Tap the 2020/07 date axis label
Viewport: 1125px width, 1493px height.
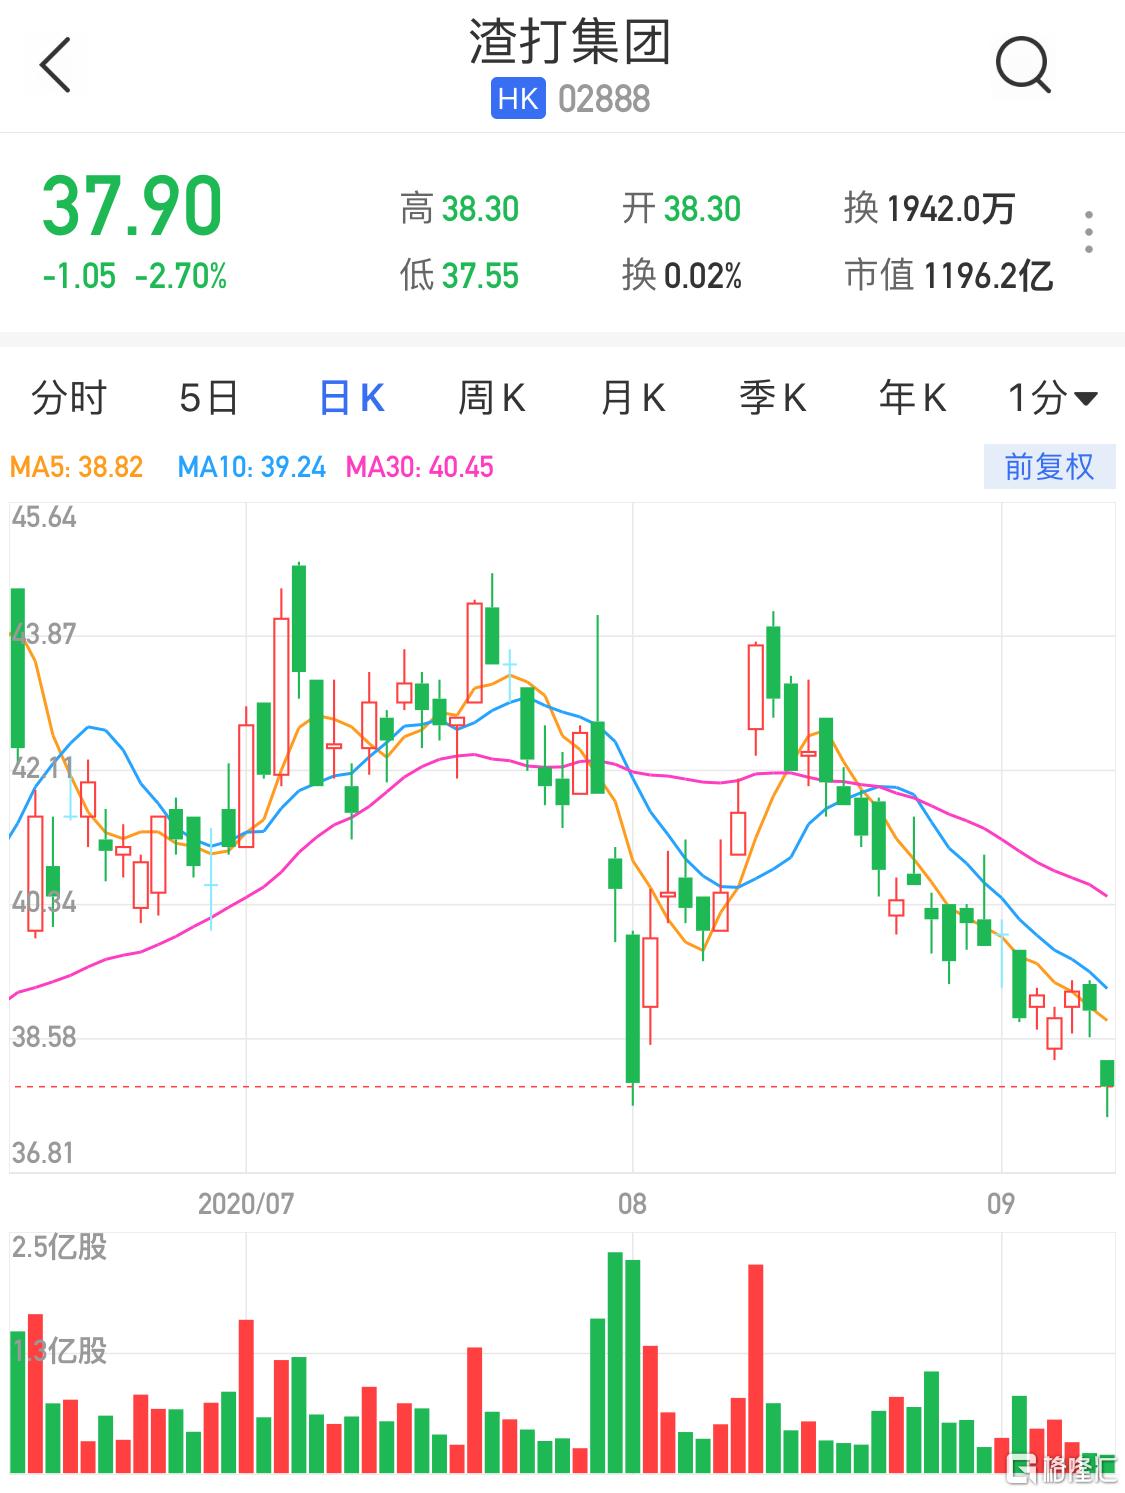[246, 1203]
